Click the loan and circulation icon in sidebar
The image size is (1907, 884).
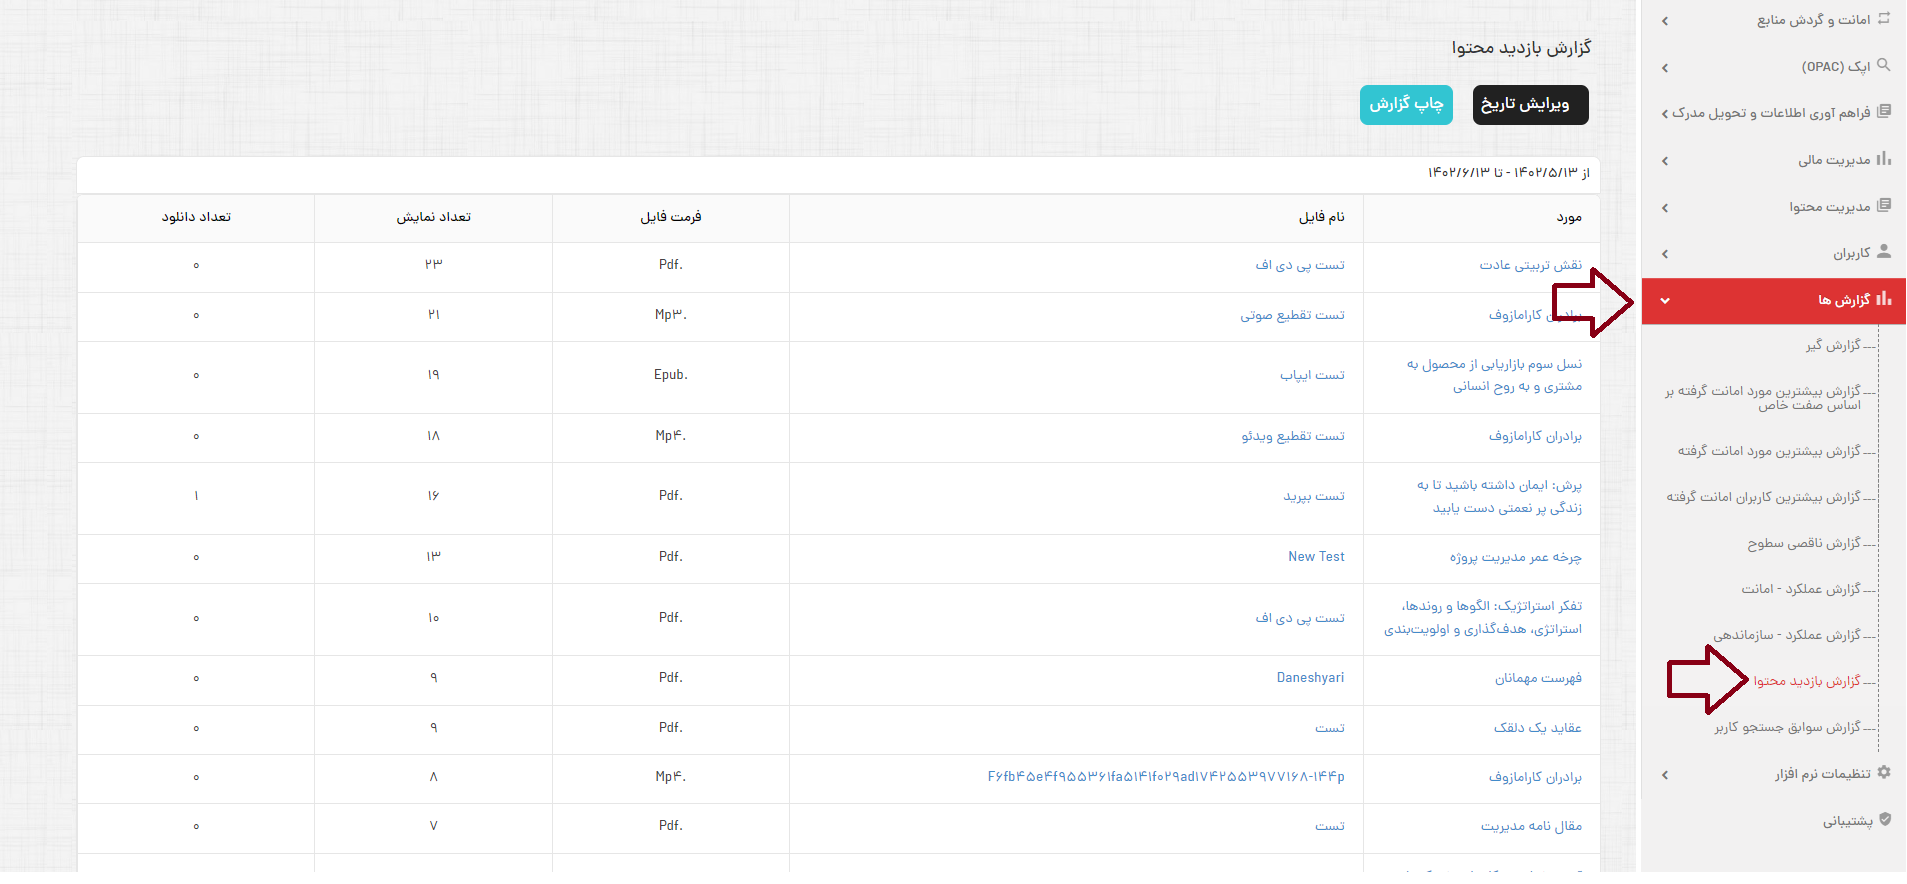(x=1884, y=19)
